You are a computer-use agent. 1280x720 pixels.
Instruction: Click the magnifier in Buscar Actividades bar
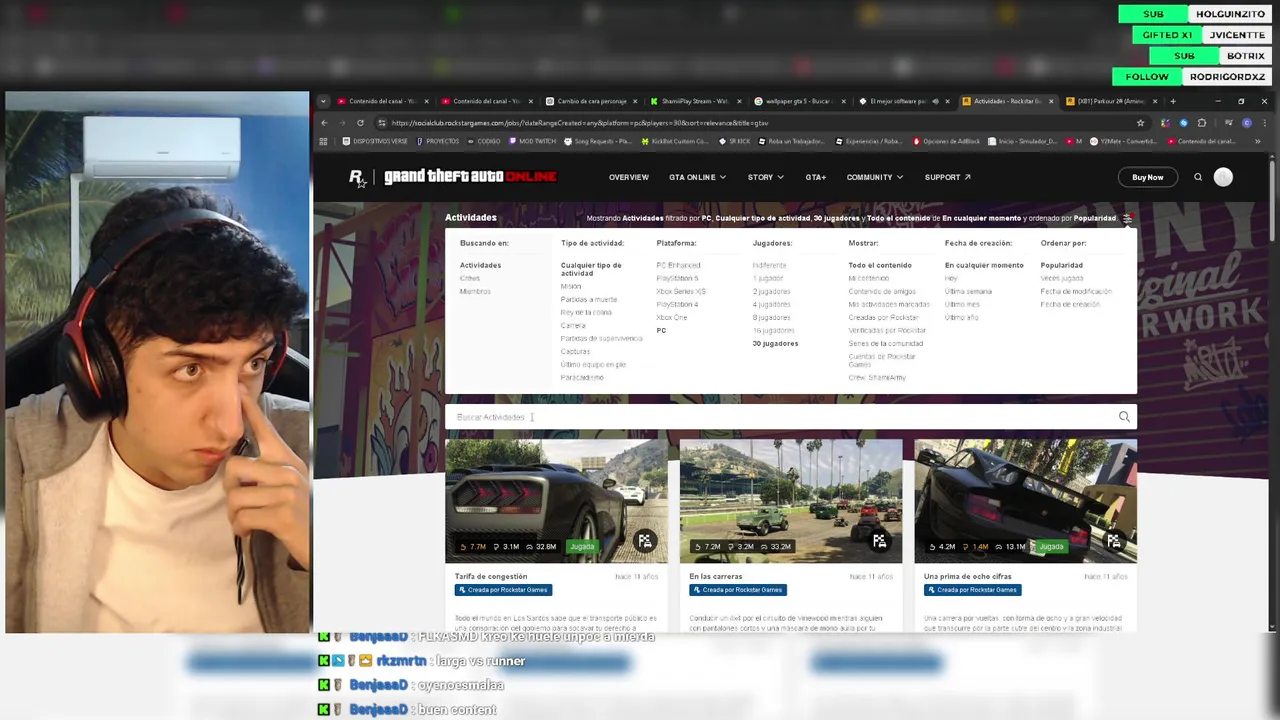(1124, 417)
